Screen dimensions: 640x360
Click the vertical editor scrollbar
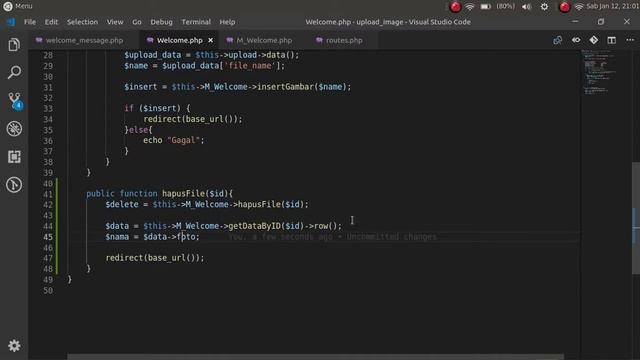pyautogui.click(x=636, y=218)
